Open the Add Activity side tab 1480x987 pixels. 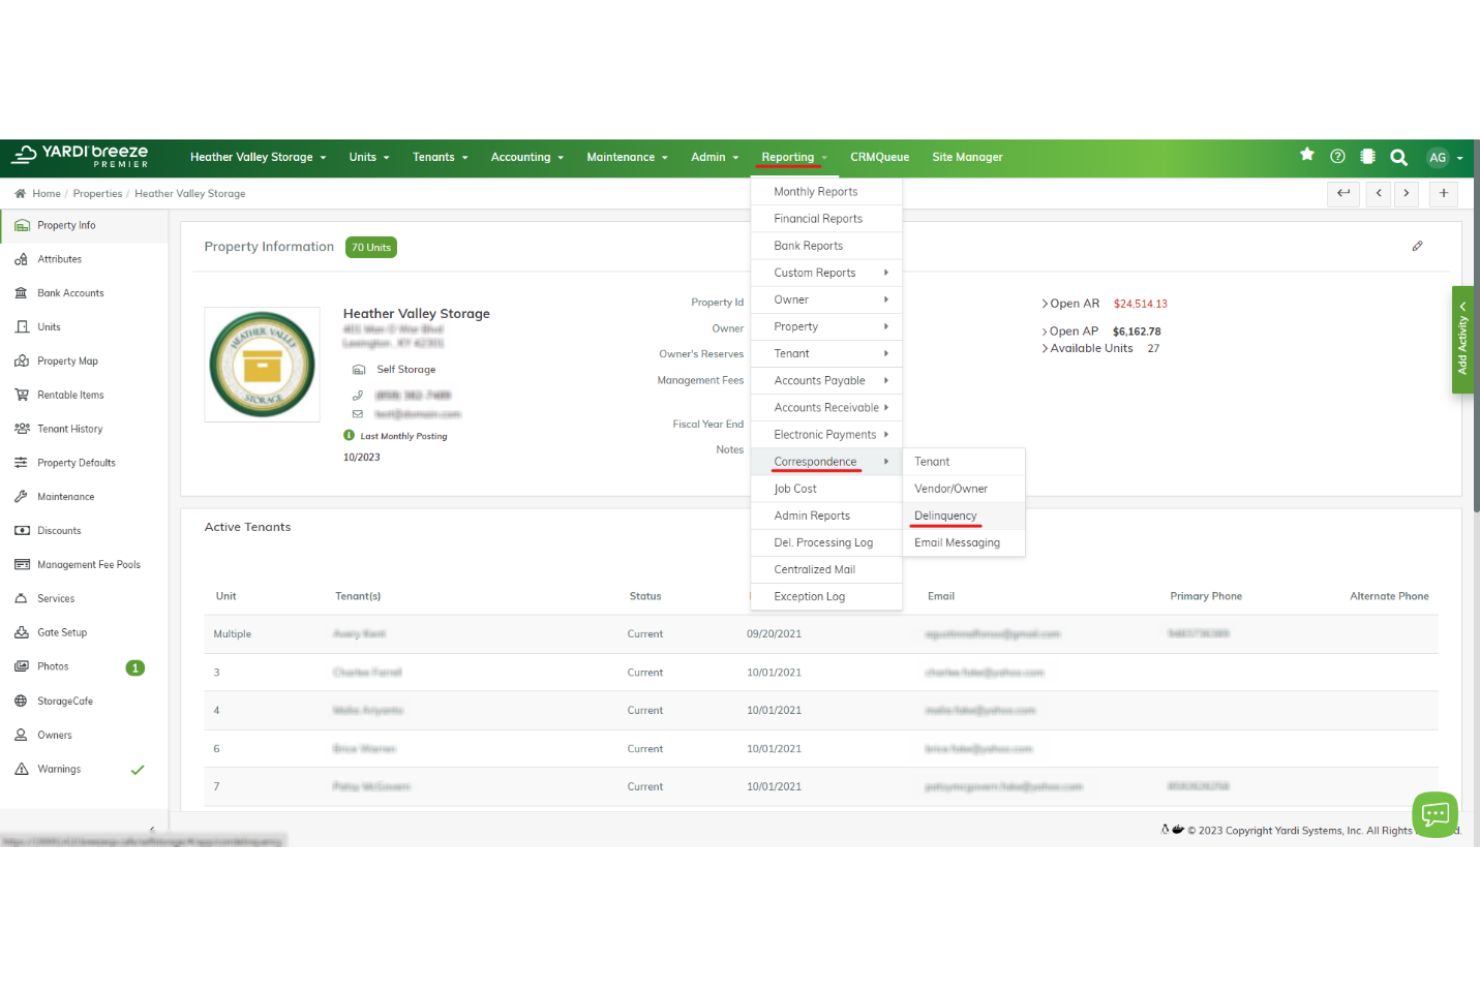(1462, 340)
